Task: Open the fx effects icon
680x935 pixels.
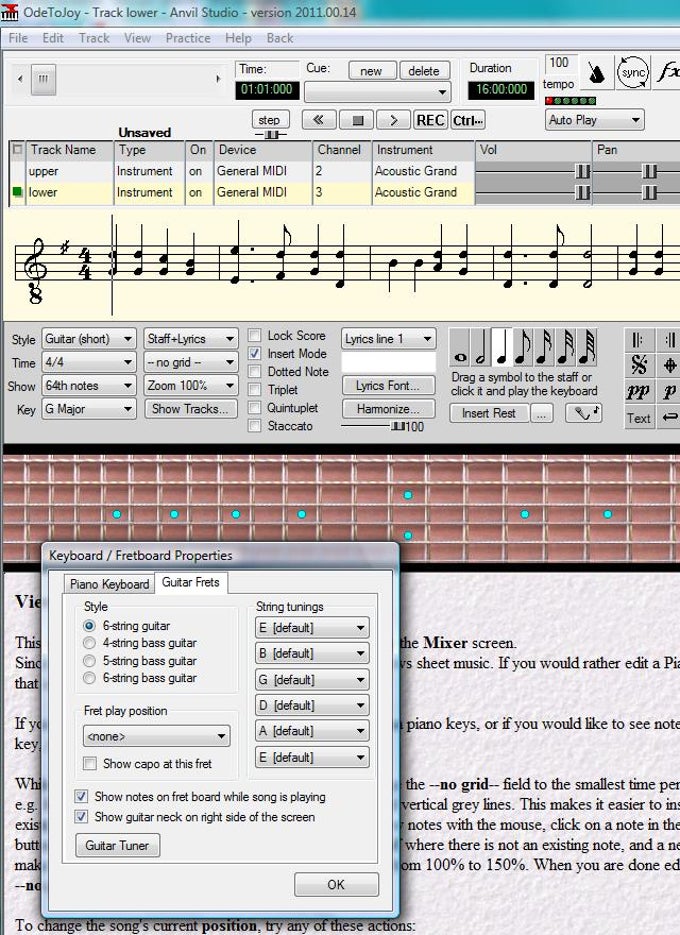Action: pyautogui.click(x=667, y=73)
